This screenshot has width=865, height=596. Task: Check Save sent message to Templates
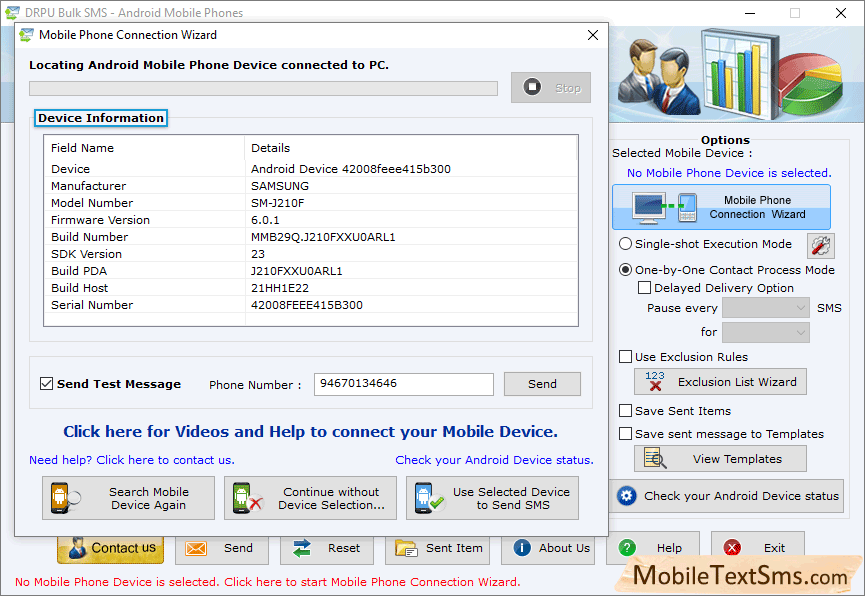pyautogui.click(x=625, y=434)
